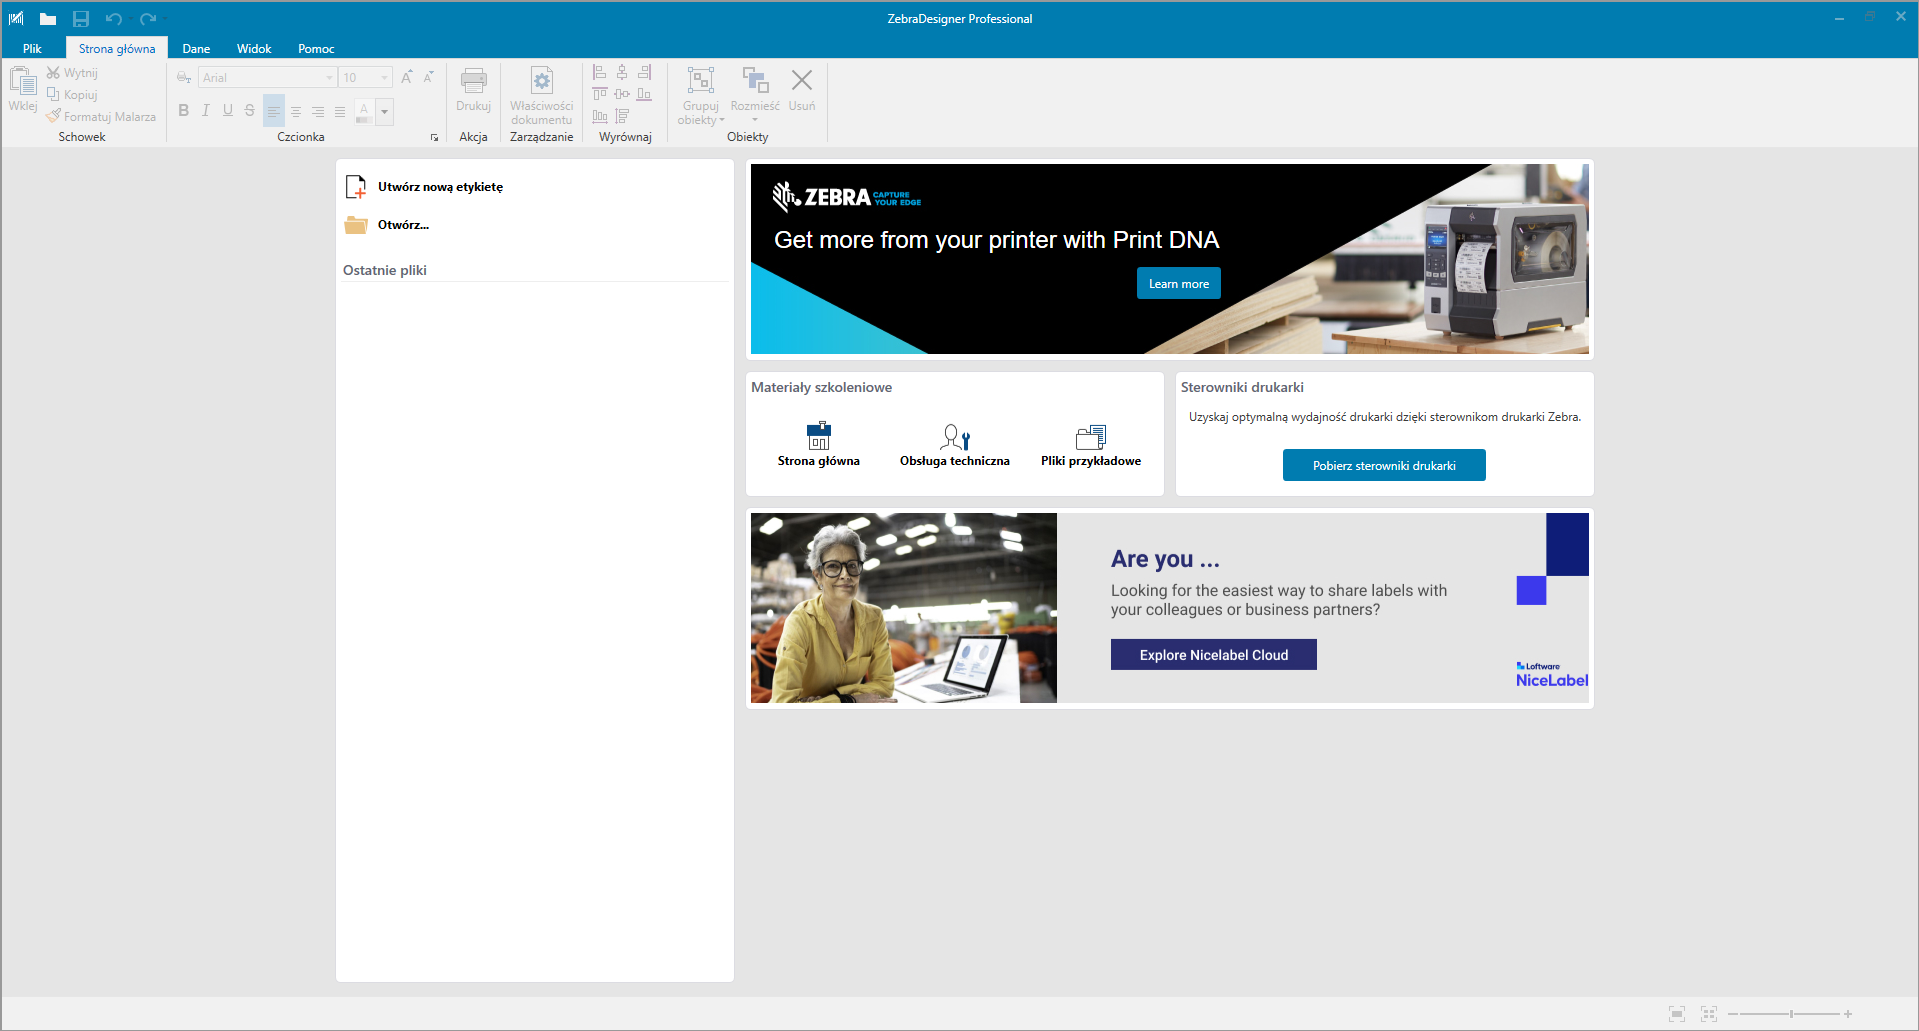The width and height of the screenshot is (1919, 1031).
Task: Click the font color A swatch
Action: click(364, 112)
